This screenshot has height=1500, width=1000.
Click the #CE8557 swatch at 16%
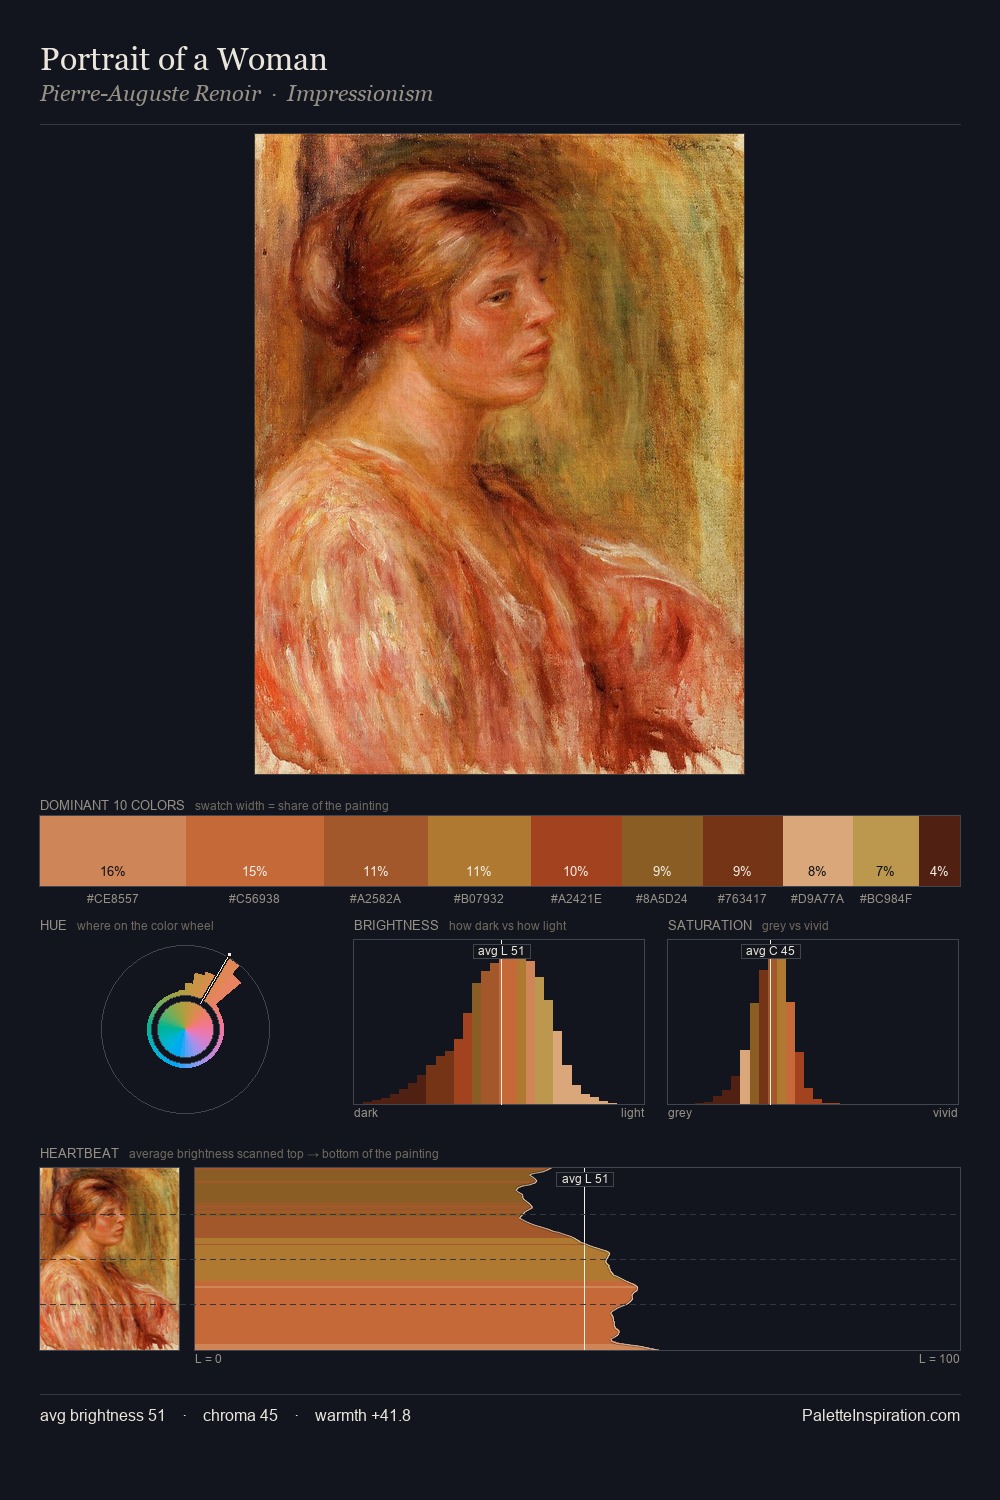pyautogui.click(x=113, y=851)
